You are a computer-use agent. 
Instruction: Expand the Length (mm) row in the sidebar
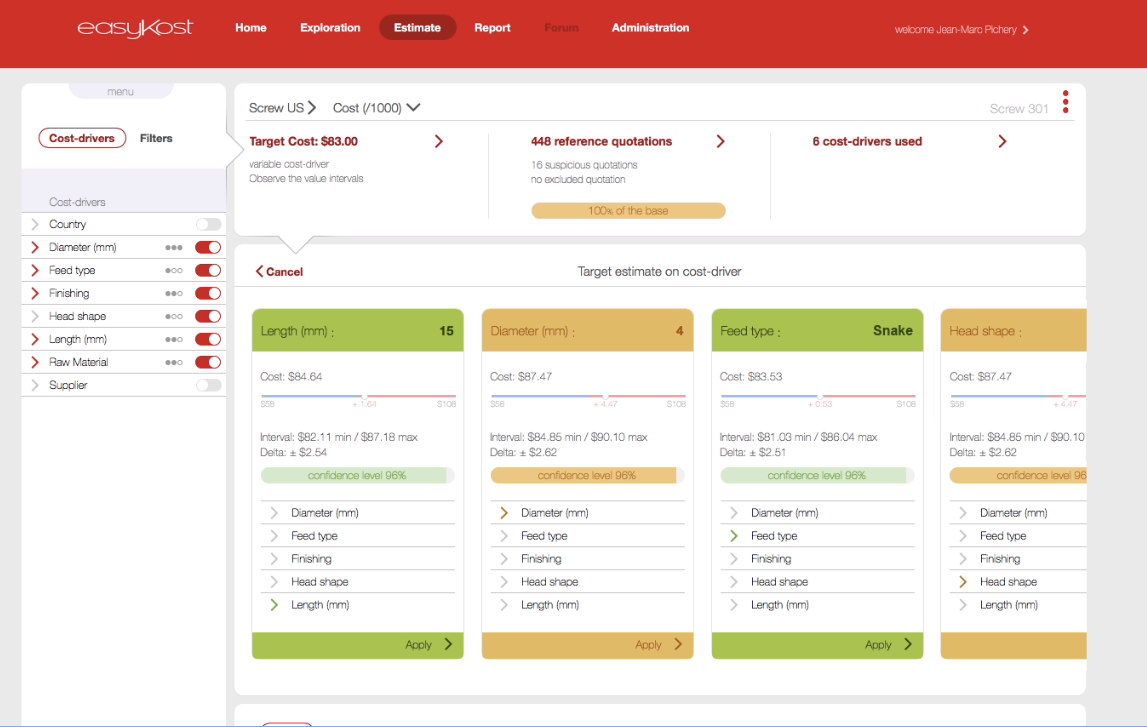point(34,339)
